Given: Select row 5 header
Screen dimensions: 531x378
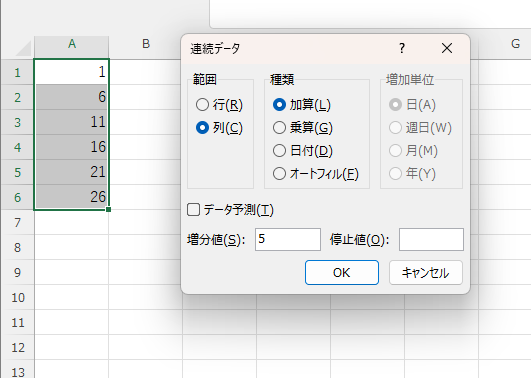Looking at the screenshot, I should coord(18,172).
